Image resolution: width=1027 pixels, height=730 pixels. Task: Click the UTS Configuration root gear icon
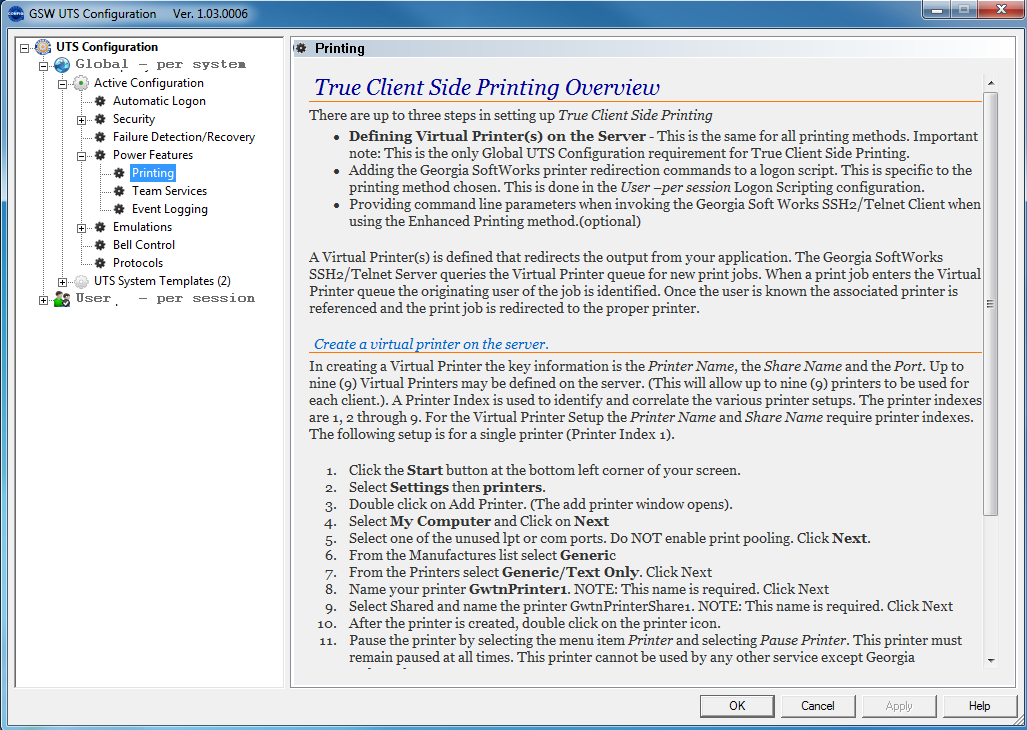point(43,47)
